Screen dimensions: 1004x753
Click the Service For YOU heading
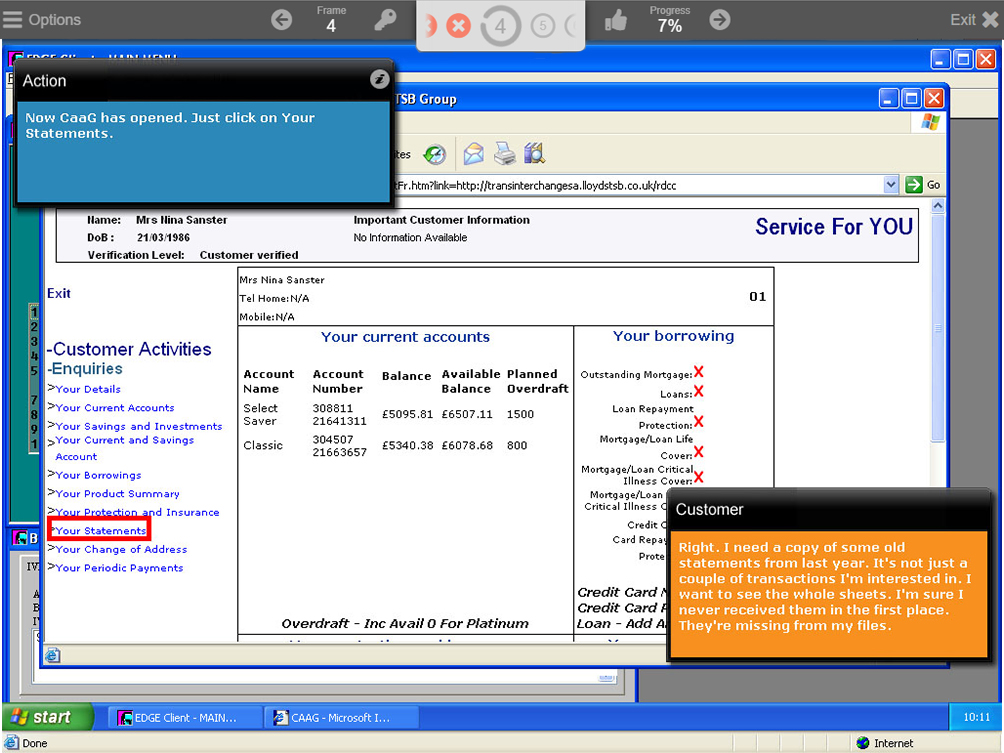pos(834,227)
